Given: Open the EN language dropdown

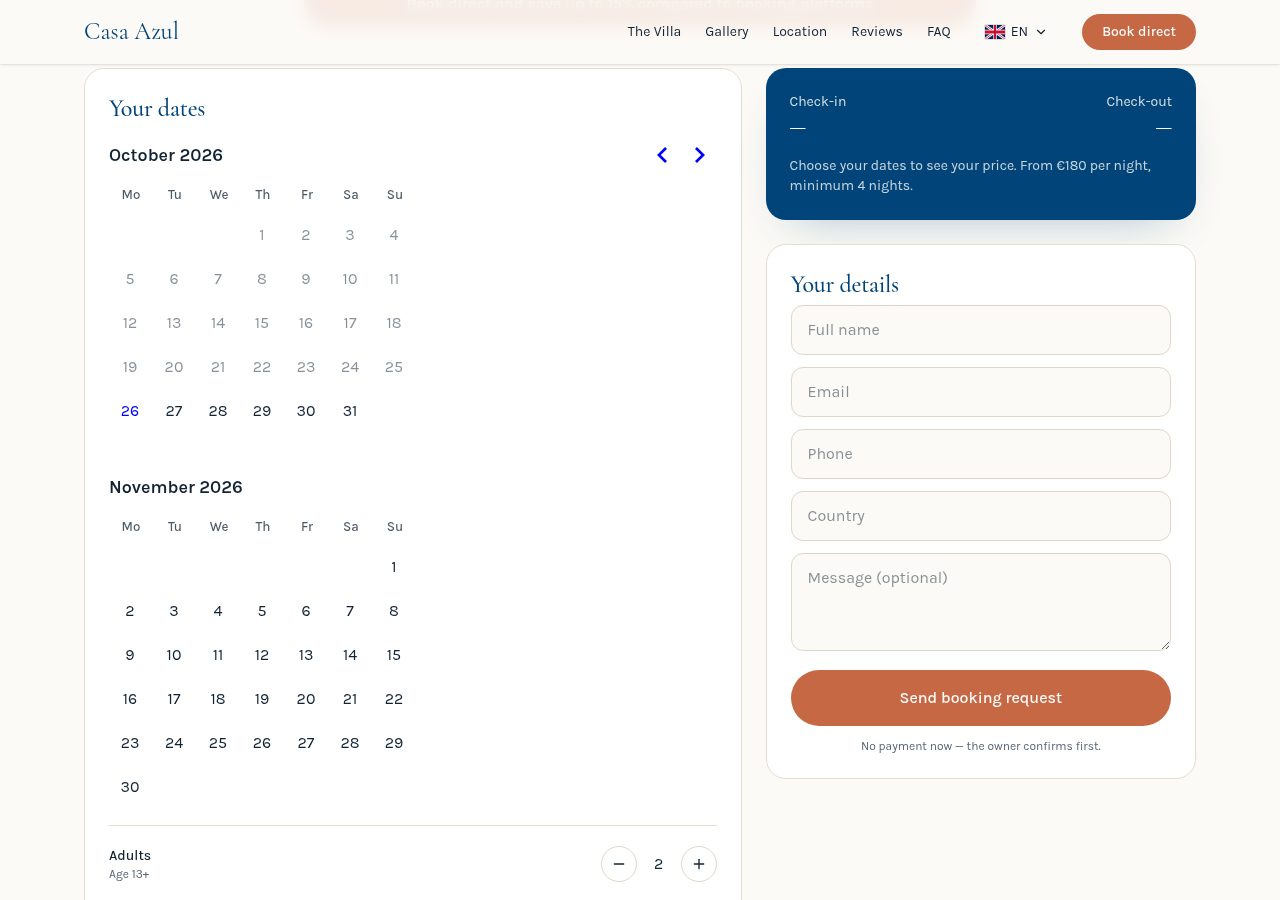Looking at the screenshot, I should [x=1015, y=32].
